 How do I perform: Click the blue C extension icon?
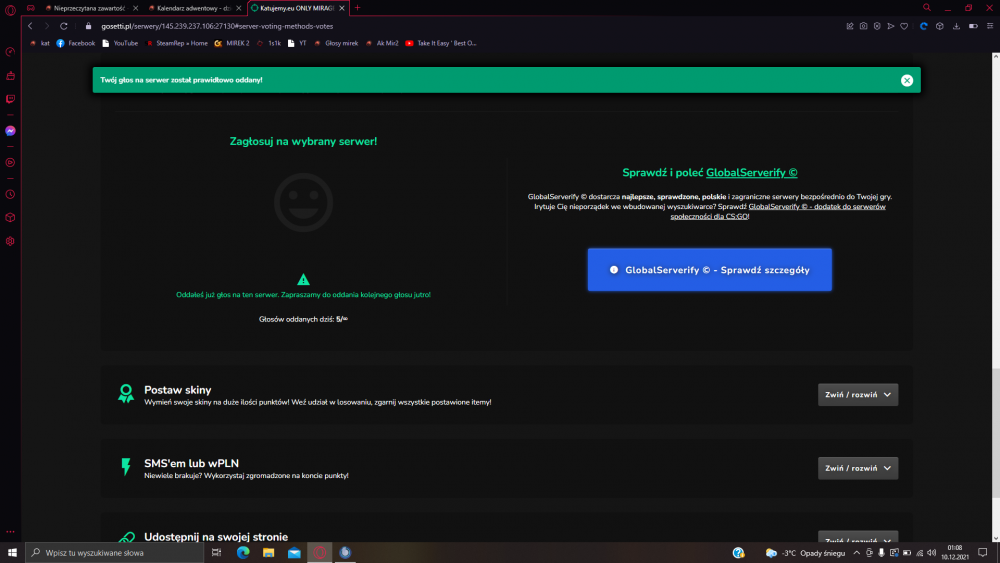[x=923, y=26]
